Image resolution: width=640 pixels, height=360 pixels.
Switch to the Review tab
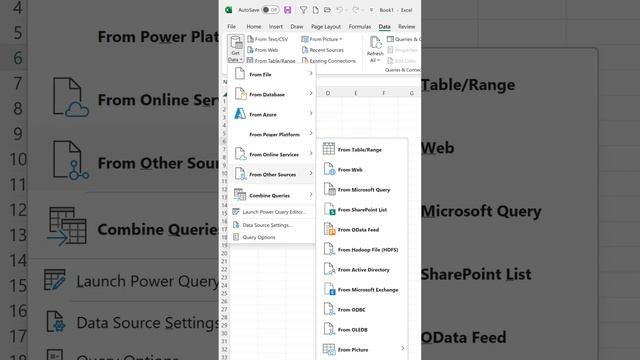pos(407,27)
